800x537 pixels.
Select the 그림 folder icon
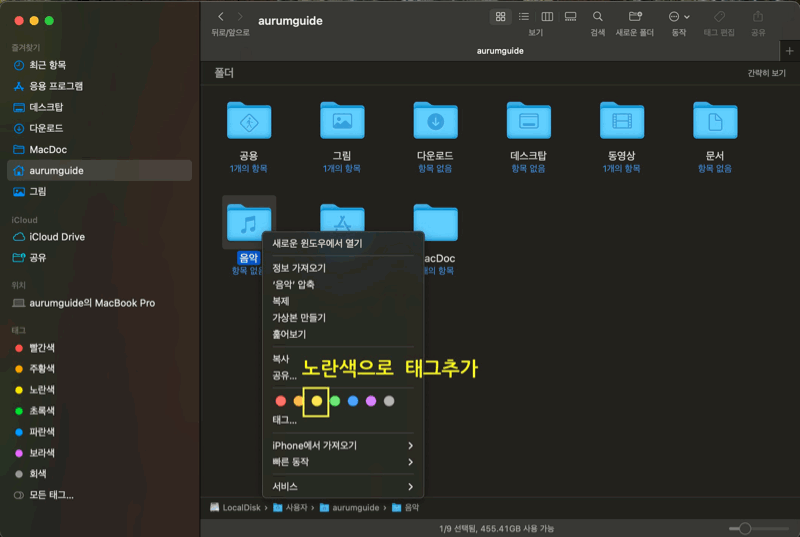pos(342,120)
